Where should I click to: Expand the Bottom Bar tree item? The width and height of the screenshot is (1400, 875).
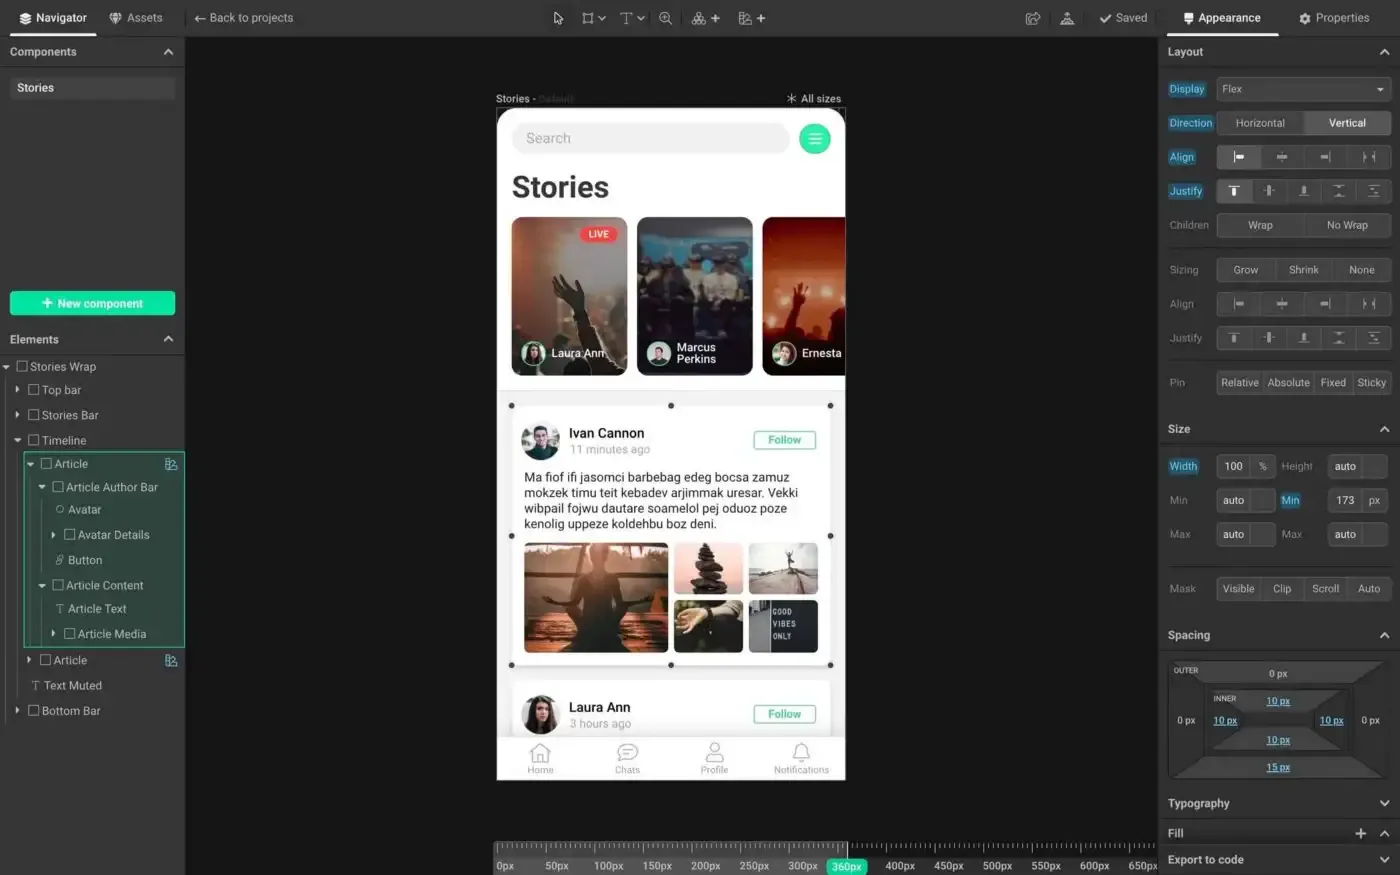(17, 711)
